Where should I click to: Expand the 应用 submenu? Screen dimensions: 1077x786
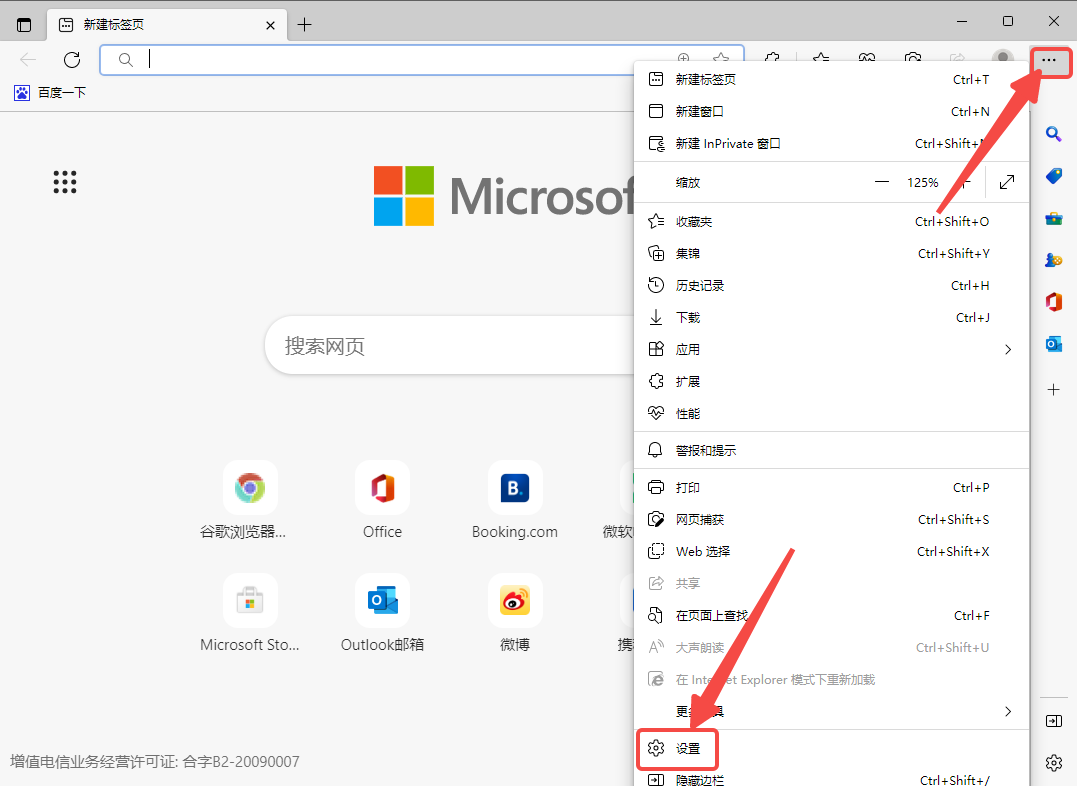click(x=1007, y=350)
